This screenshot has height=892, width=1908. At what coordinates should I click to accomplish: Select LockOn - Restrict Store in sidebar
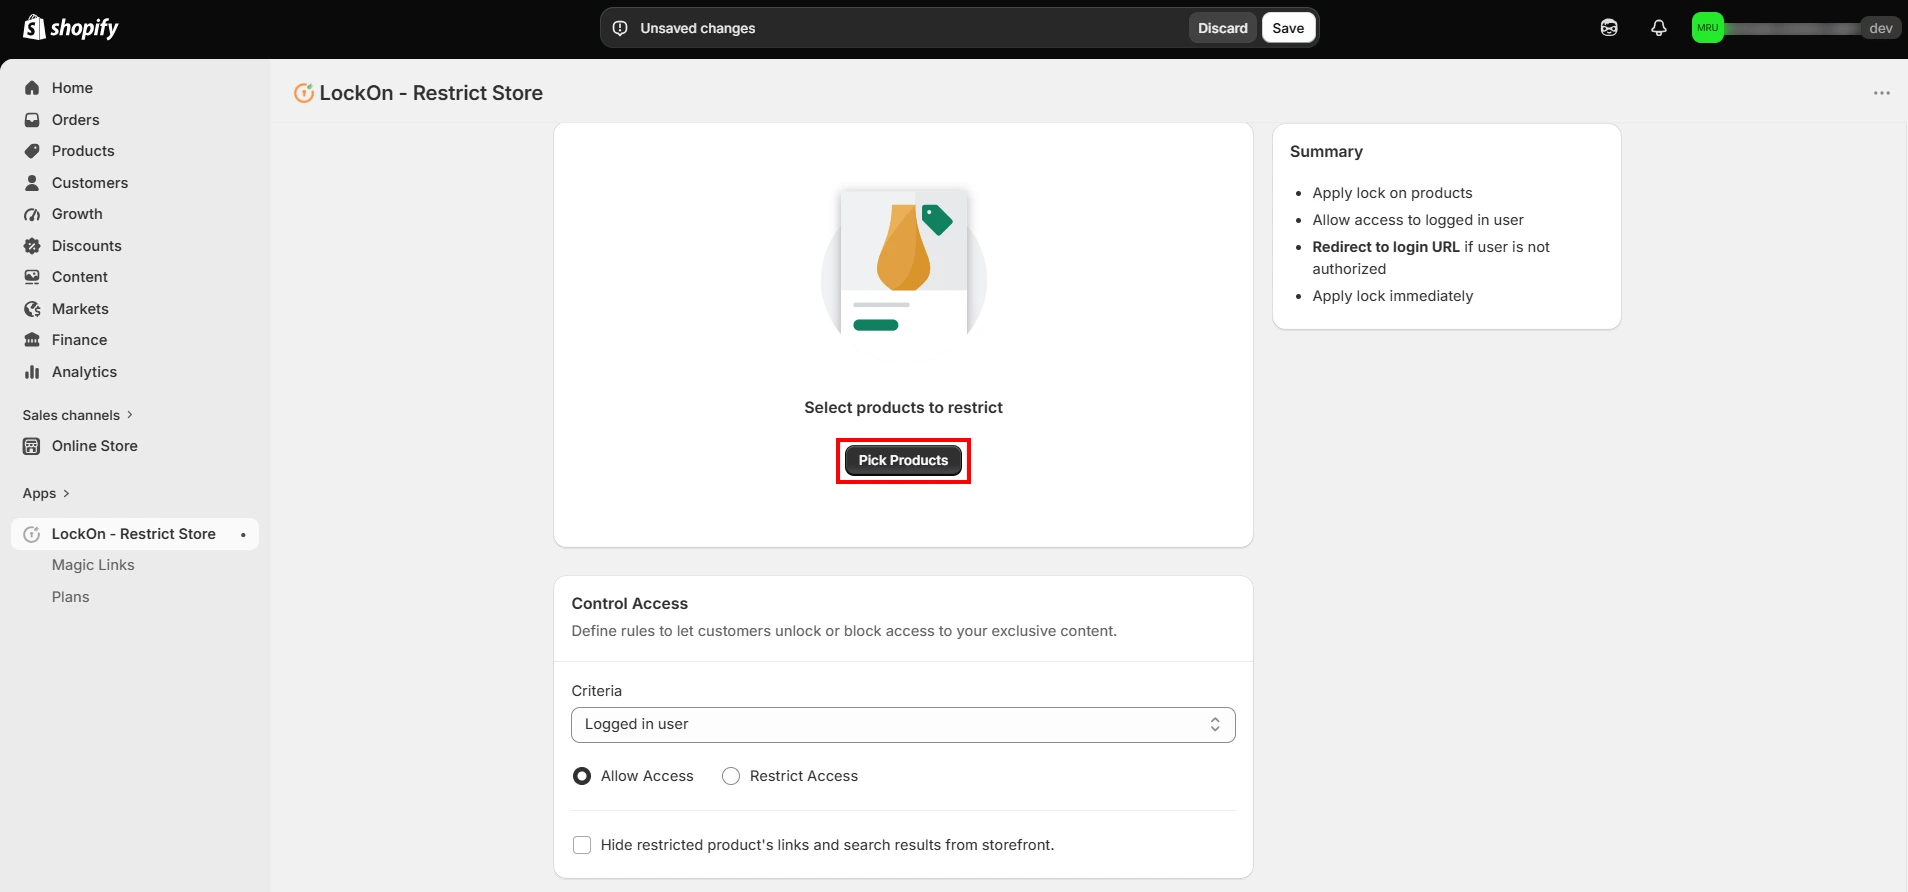135,534
